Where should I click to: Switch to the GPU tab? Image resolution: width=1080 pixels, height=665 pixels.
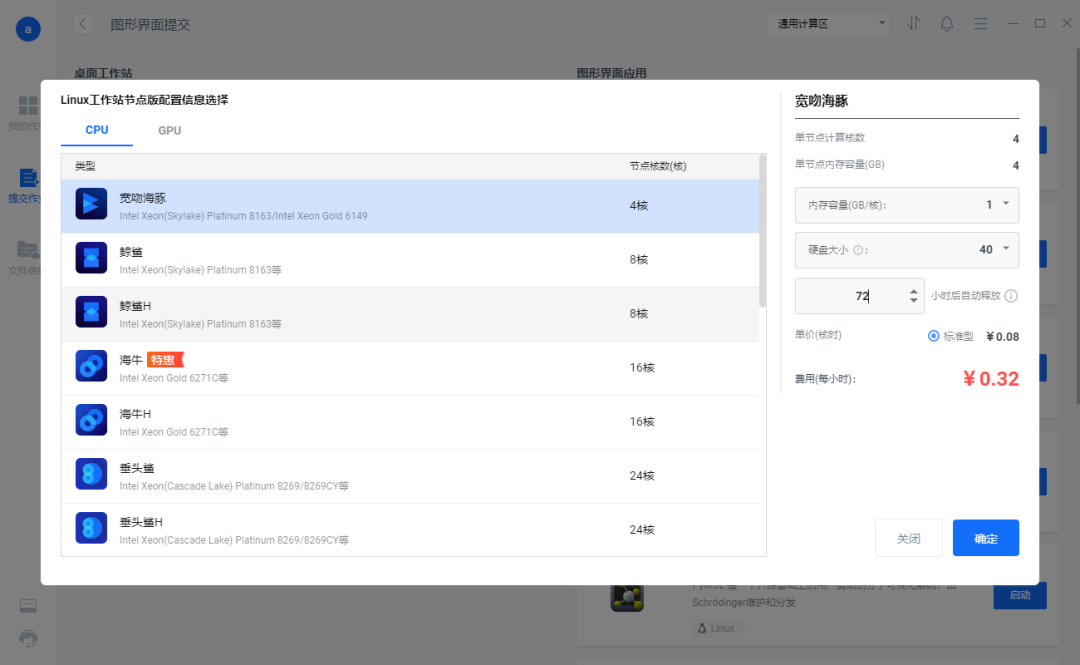pos(169,130)
